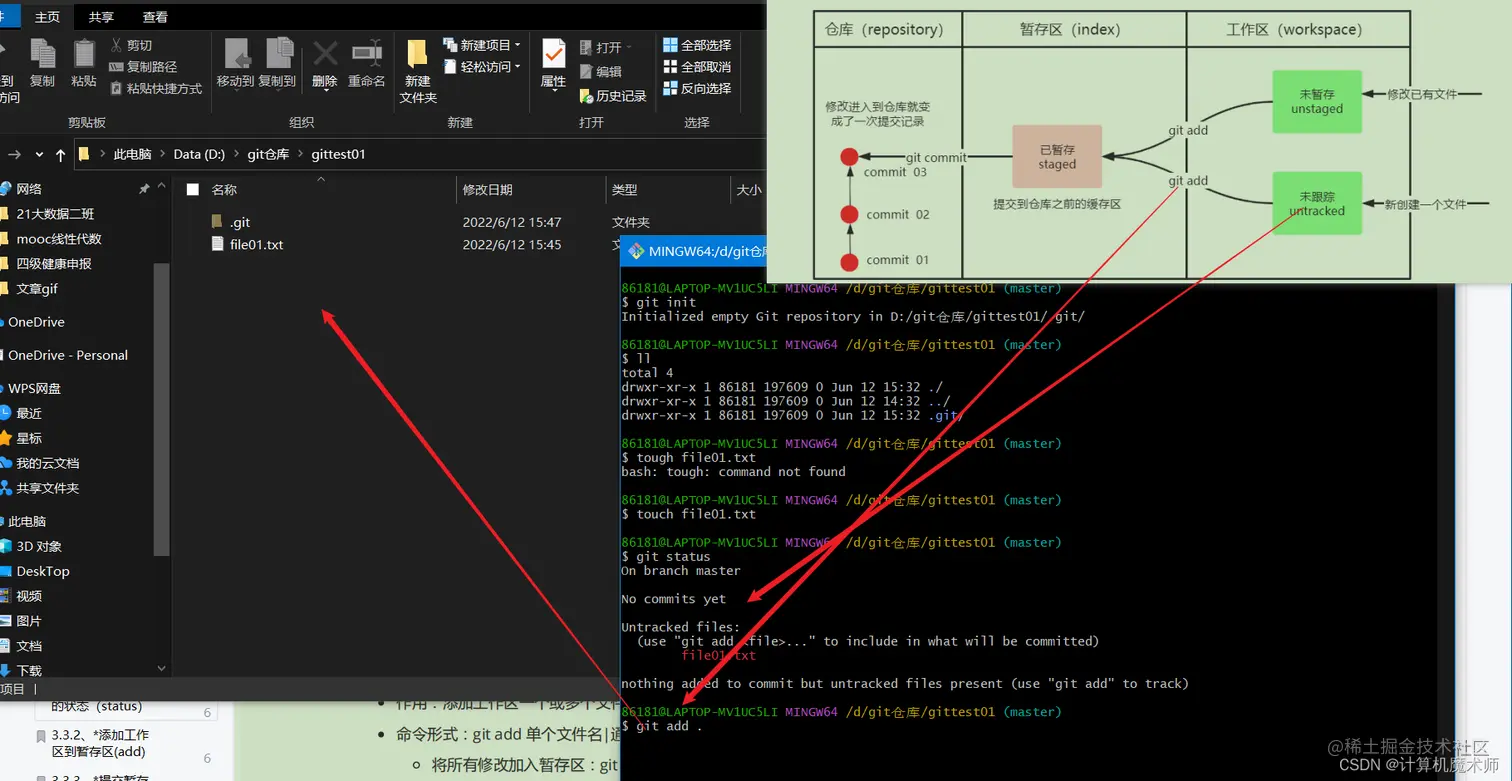Image resolution: width=1512 pixels, height=781 pixels.
Task: Open 3.3.2 添加工作区到暂存区(add) outline entry
Action: click(x=100, y=743)
